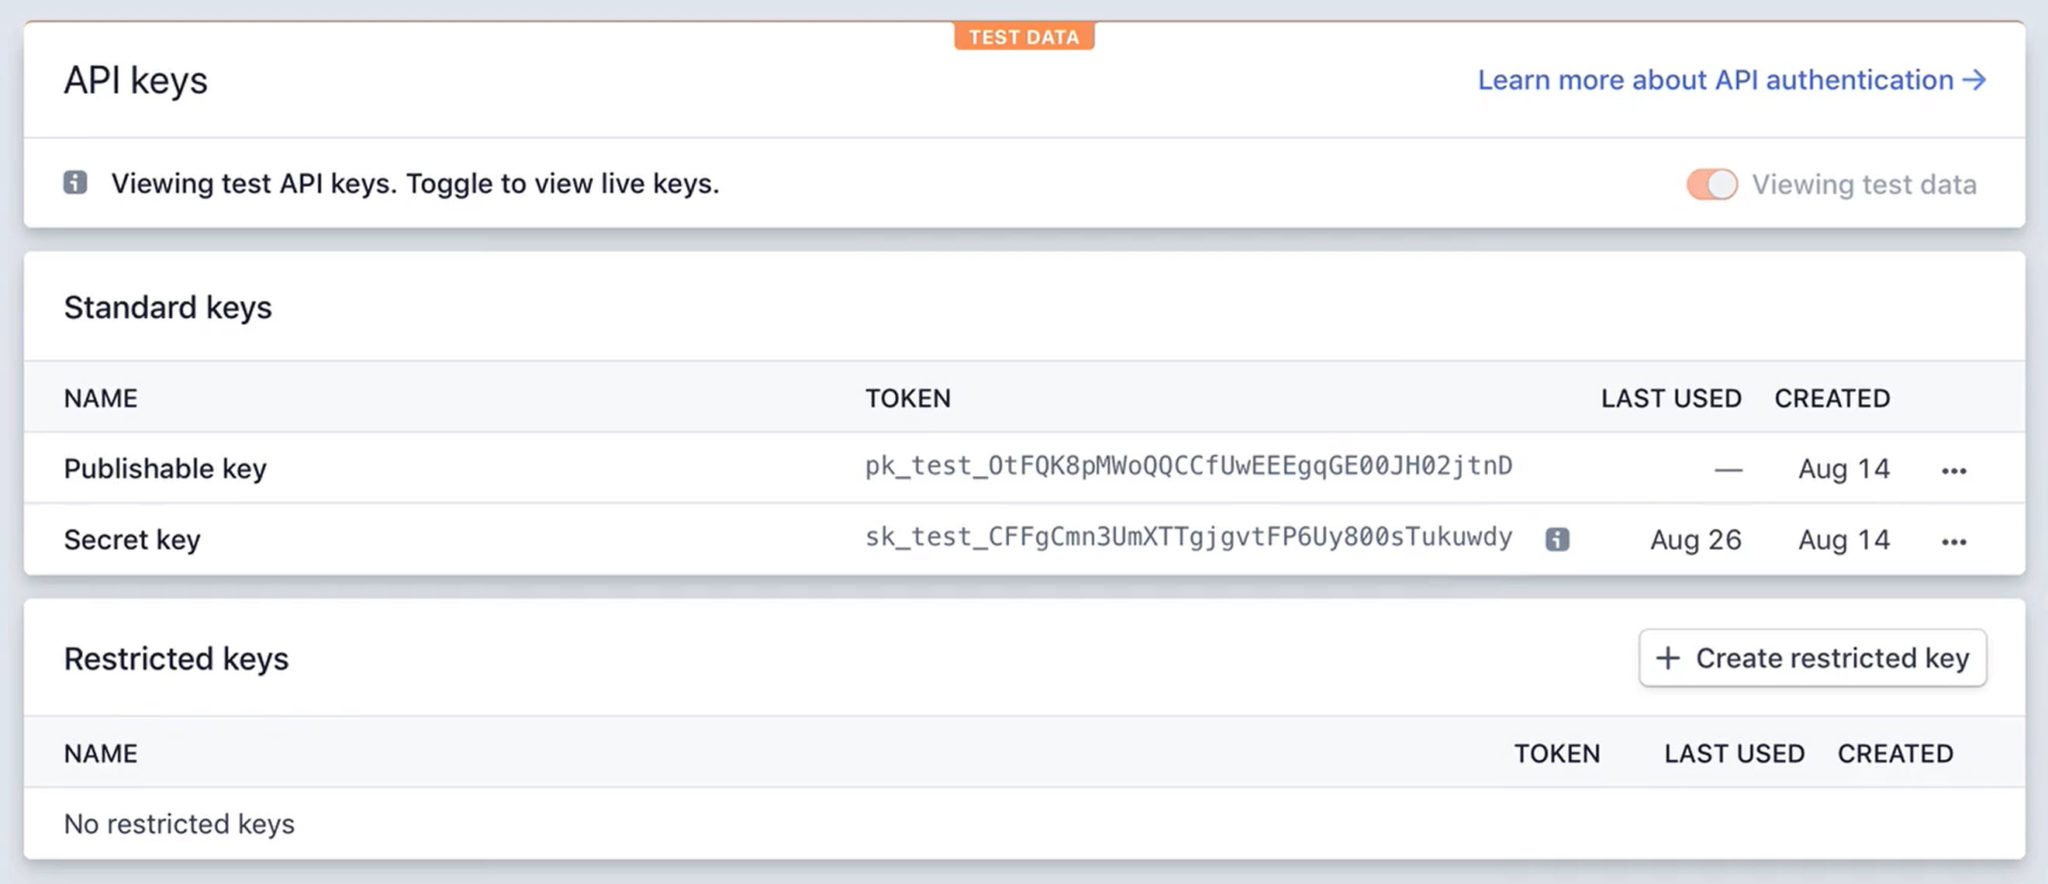
Task: Click the Standard keys LAST USED header
Action: tap(1671, 398)
